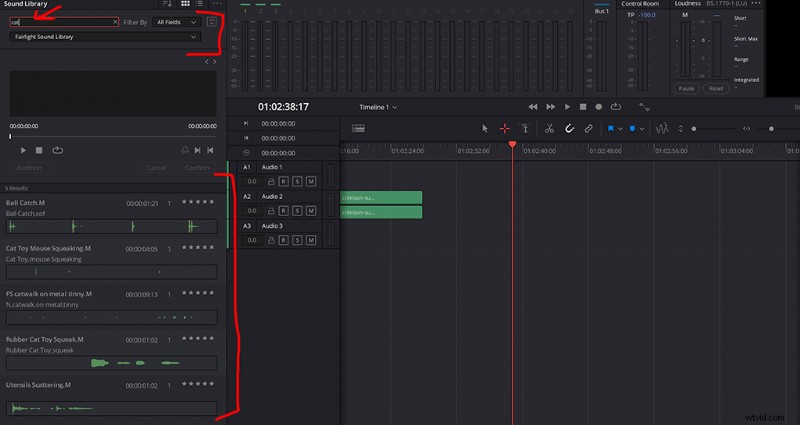
Task: Click the Confirm button
Action: 197,168
